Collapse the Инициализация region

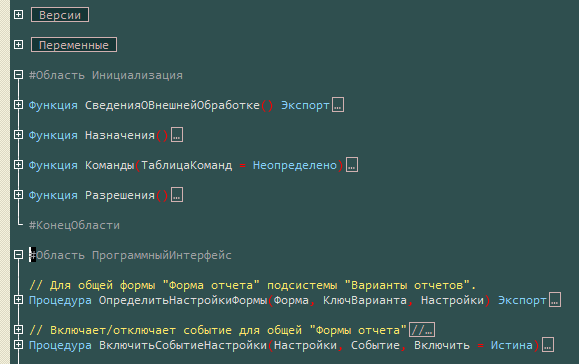tap(18, 75)
